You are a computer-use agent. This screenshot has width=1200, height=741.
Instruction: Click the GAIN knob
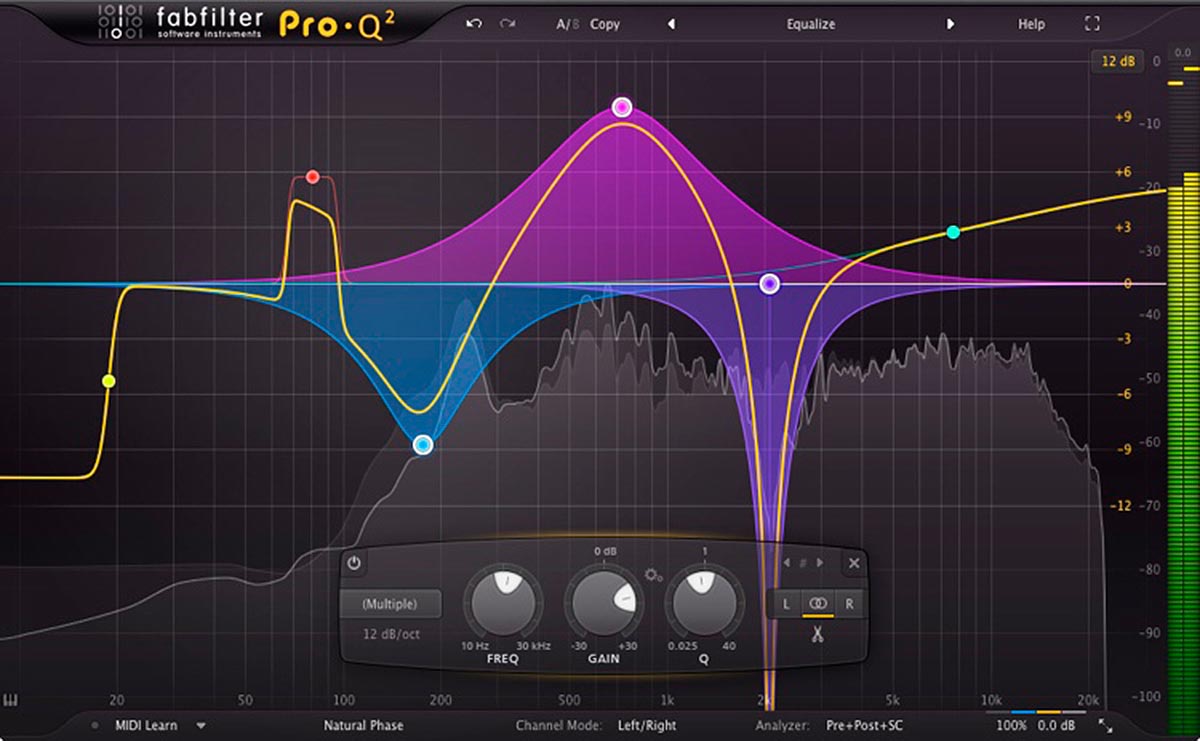pos(603,604)
